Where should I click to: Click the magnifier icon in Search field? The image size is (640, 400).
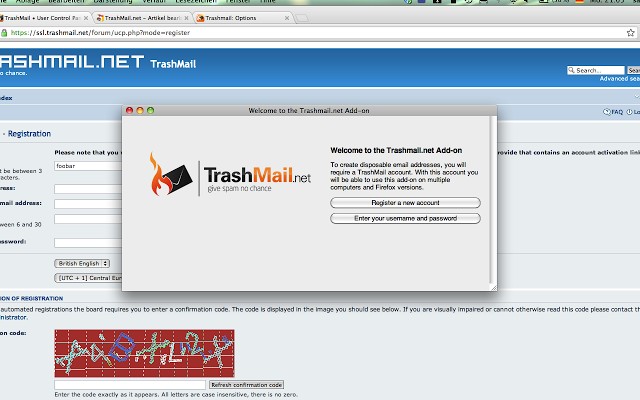(571, 70)
